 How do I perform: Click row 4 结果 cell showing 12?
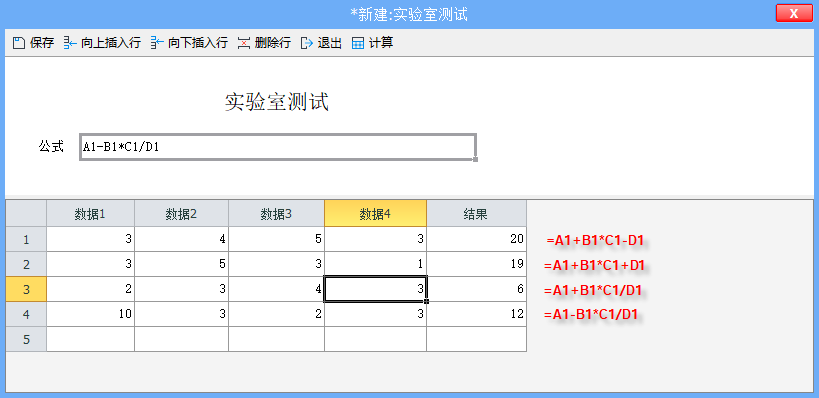(x=476, y=314)
